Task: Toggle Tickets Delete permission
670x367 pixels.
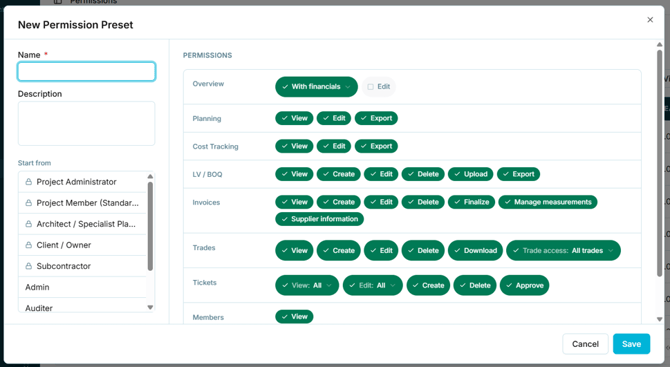Action: tap(475, 285)
